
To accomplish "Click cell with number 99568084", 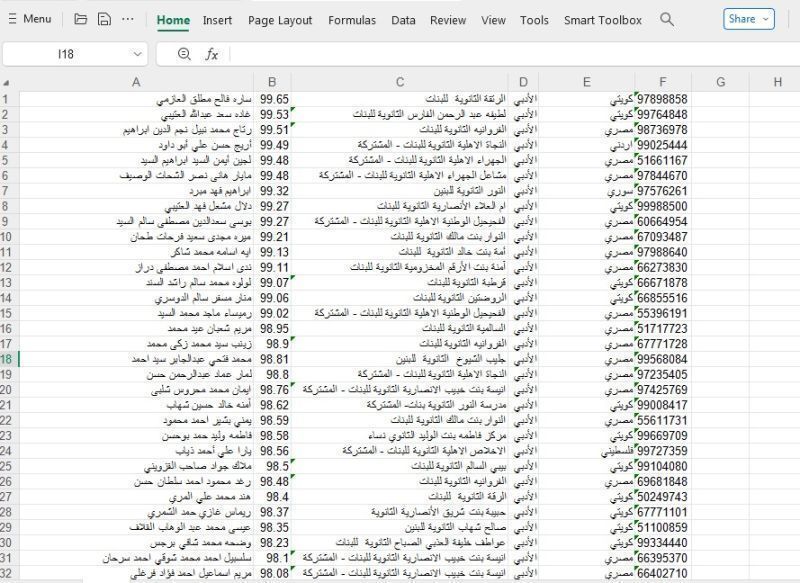I will 663,359.
